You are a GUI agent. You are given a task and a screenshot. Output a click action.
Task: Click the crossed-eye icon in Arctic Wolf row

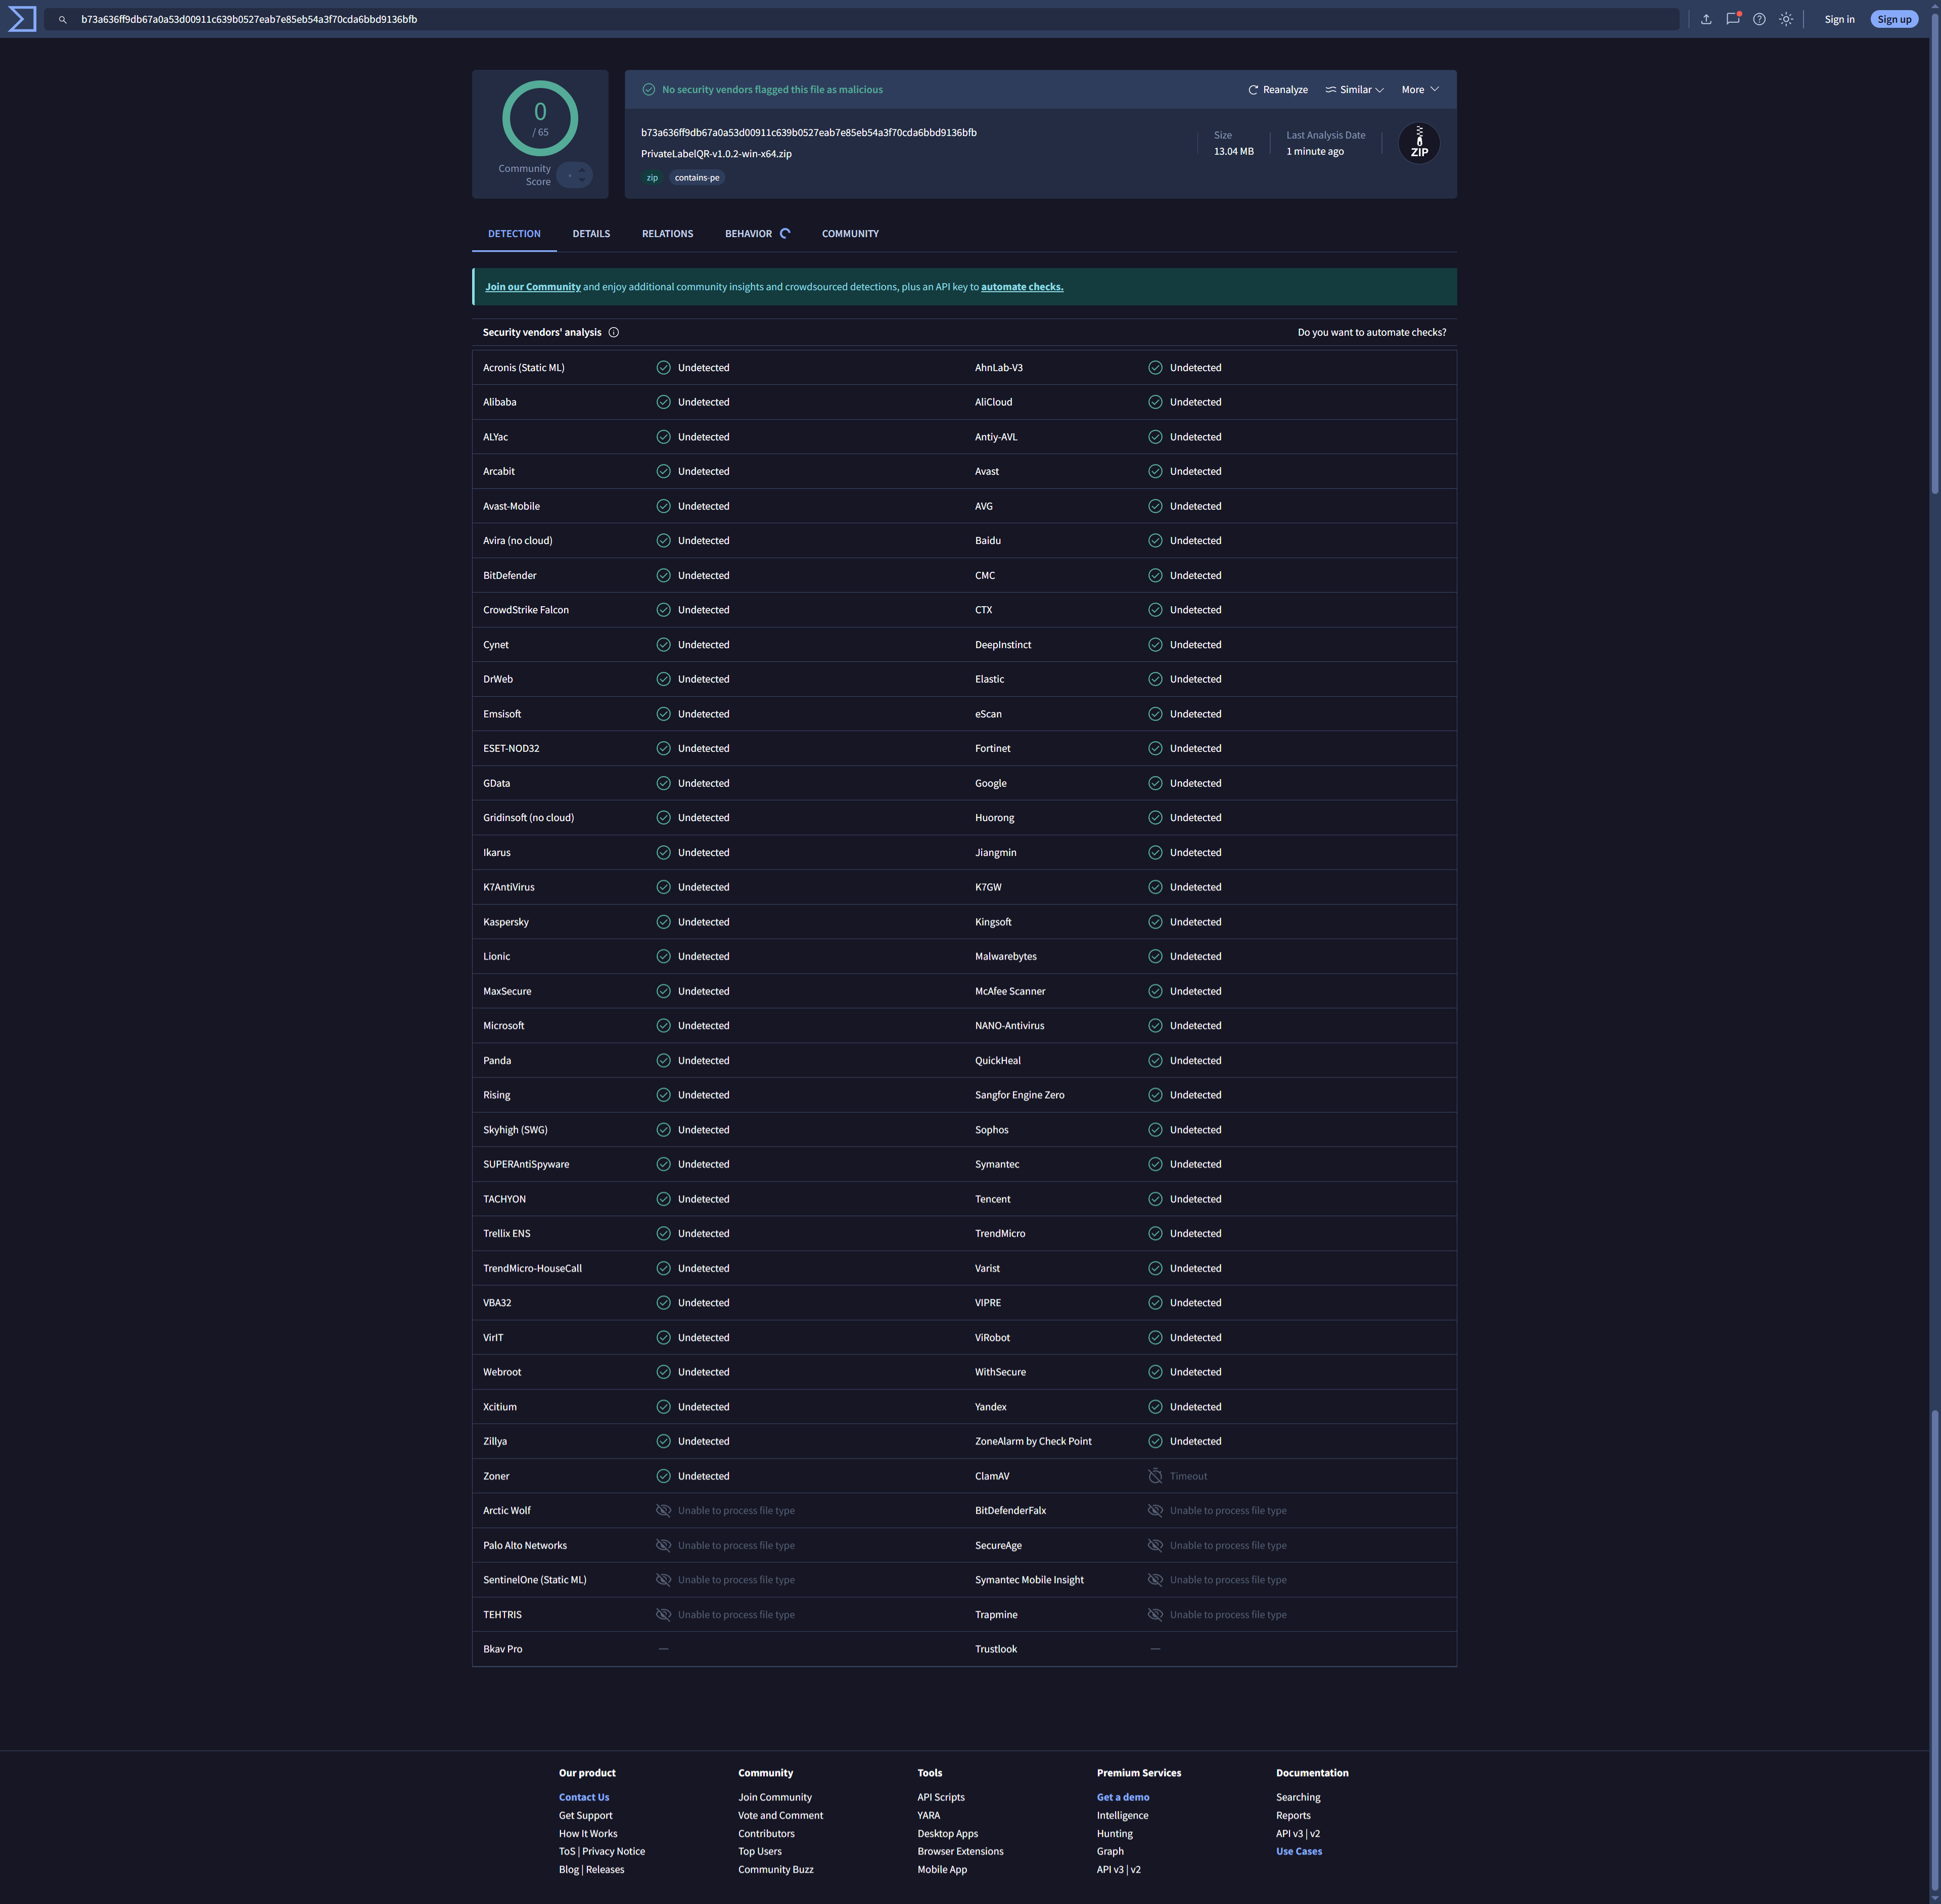tap(663, 1511)
